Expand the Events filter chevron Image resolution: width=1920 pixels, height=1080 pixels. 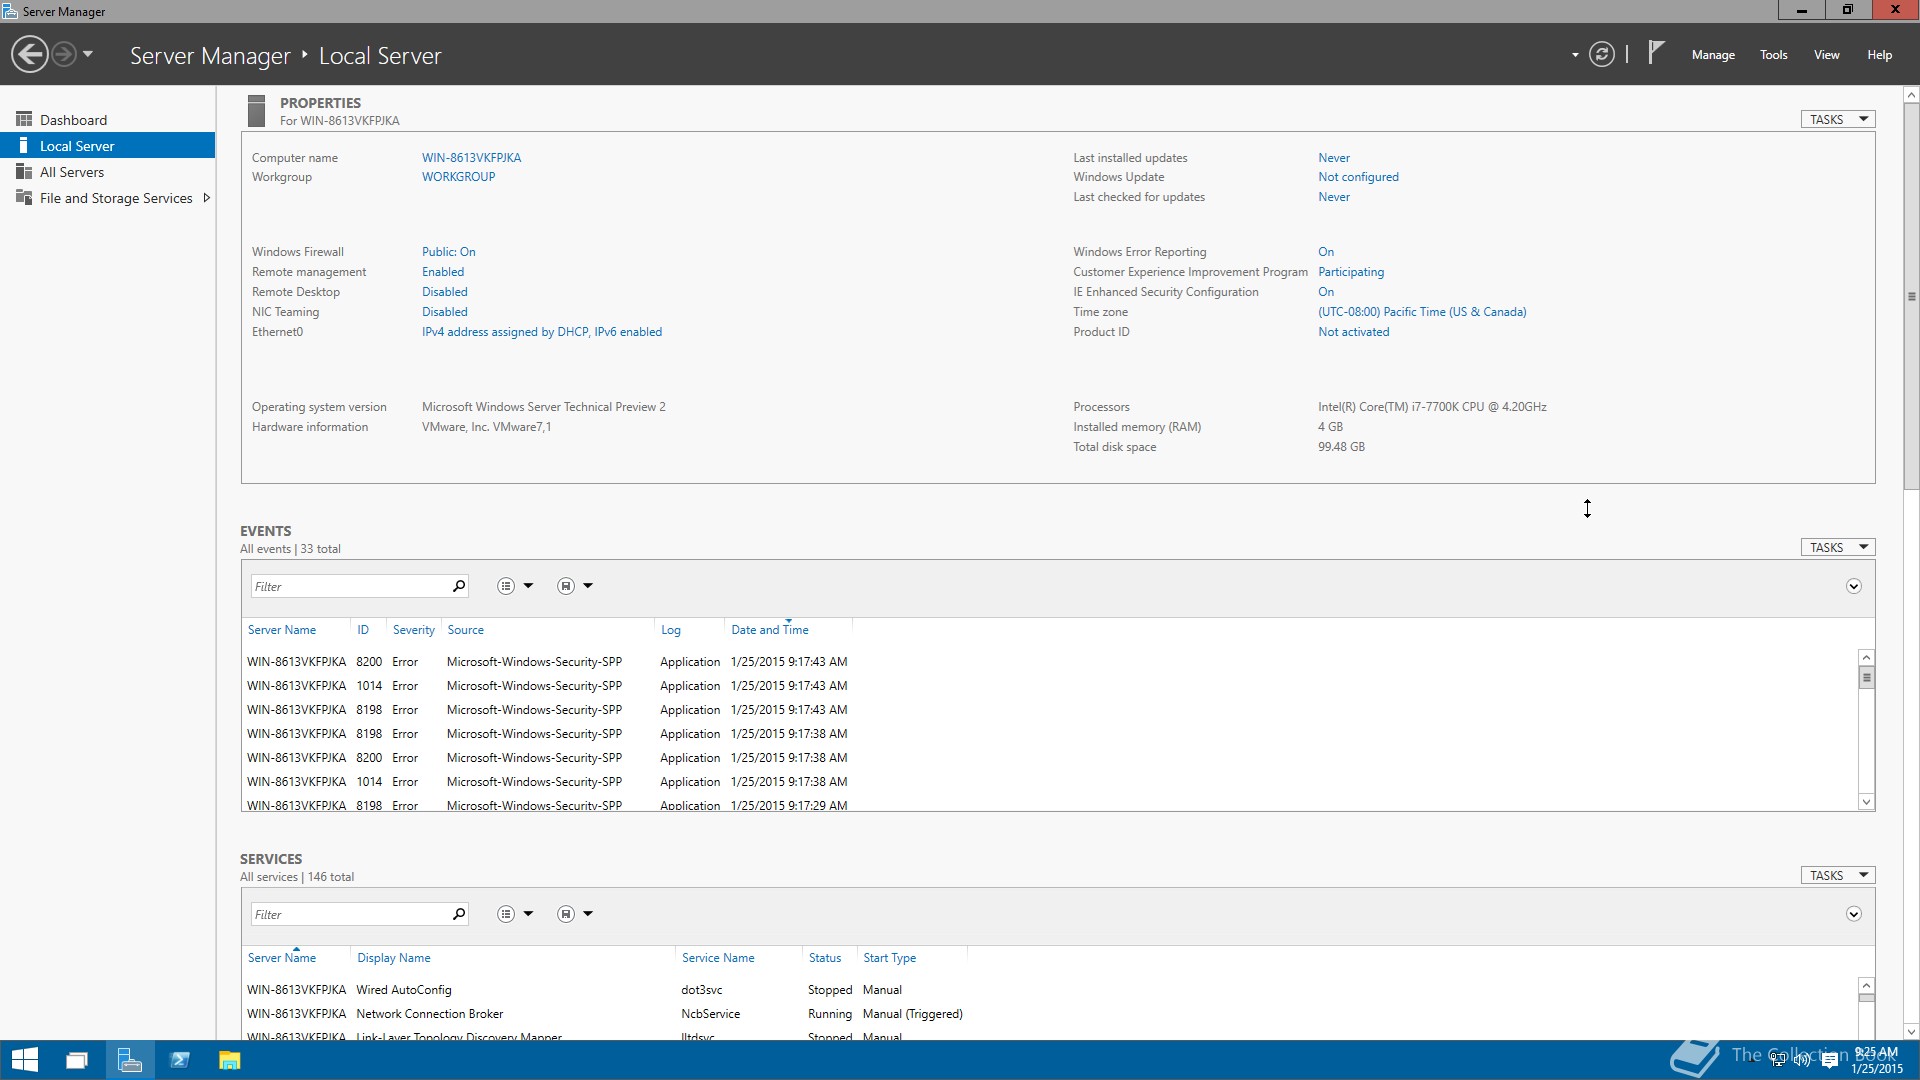1853,586
